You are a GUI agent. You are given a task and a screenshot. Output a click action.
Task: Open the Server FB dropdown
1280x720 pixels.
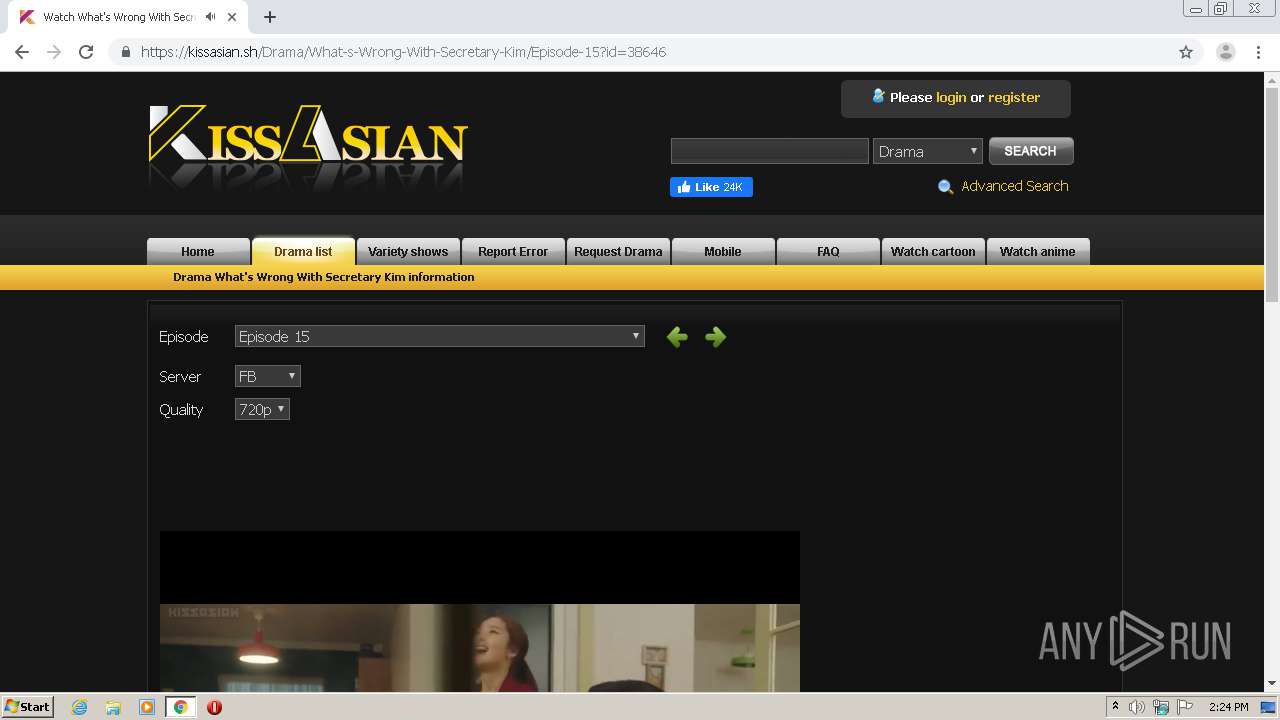click(x=267, y=376)
